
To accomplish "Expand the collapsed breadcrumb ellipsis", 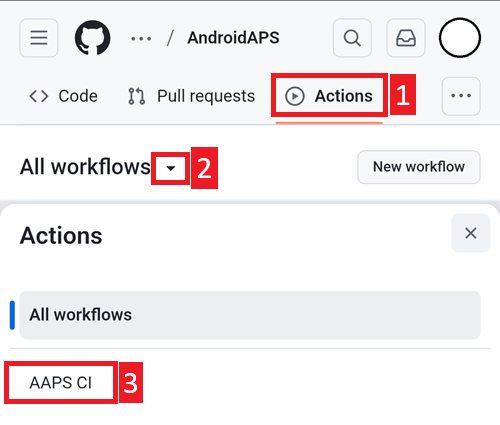I will [x=141, y=39].
